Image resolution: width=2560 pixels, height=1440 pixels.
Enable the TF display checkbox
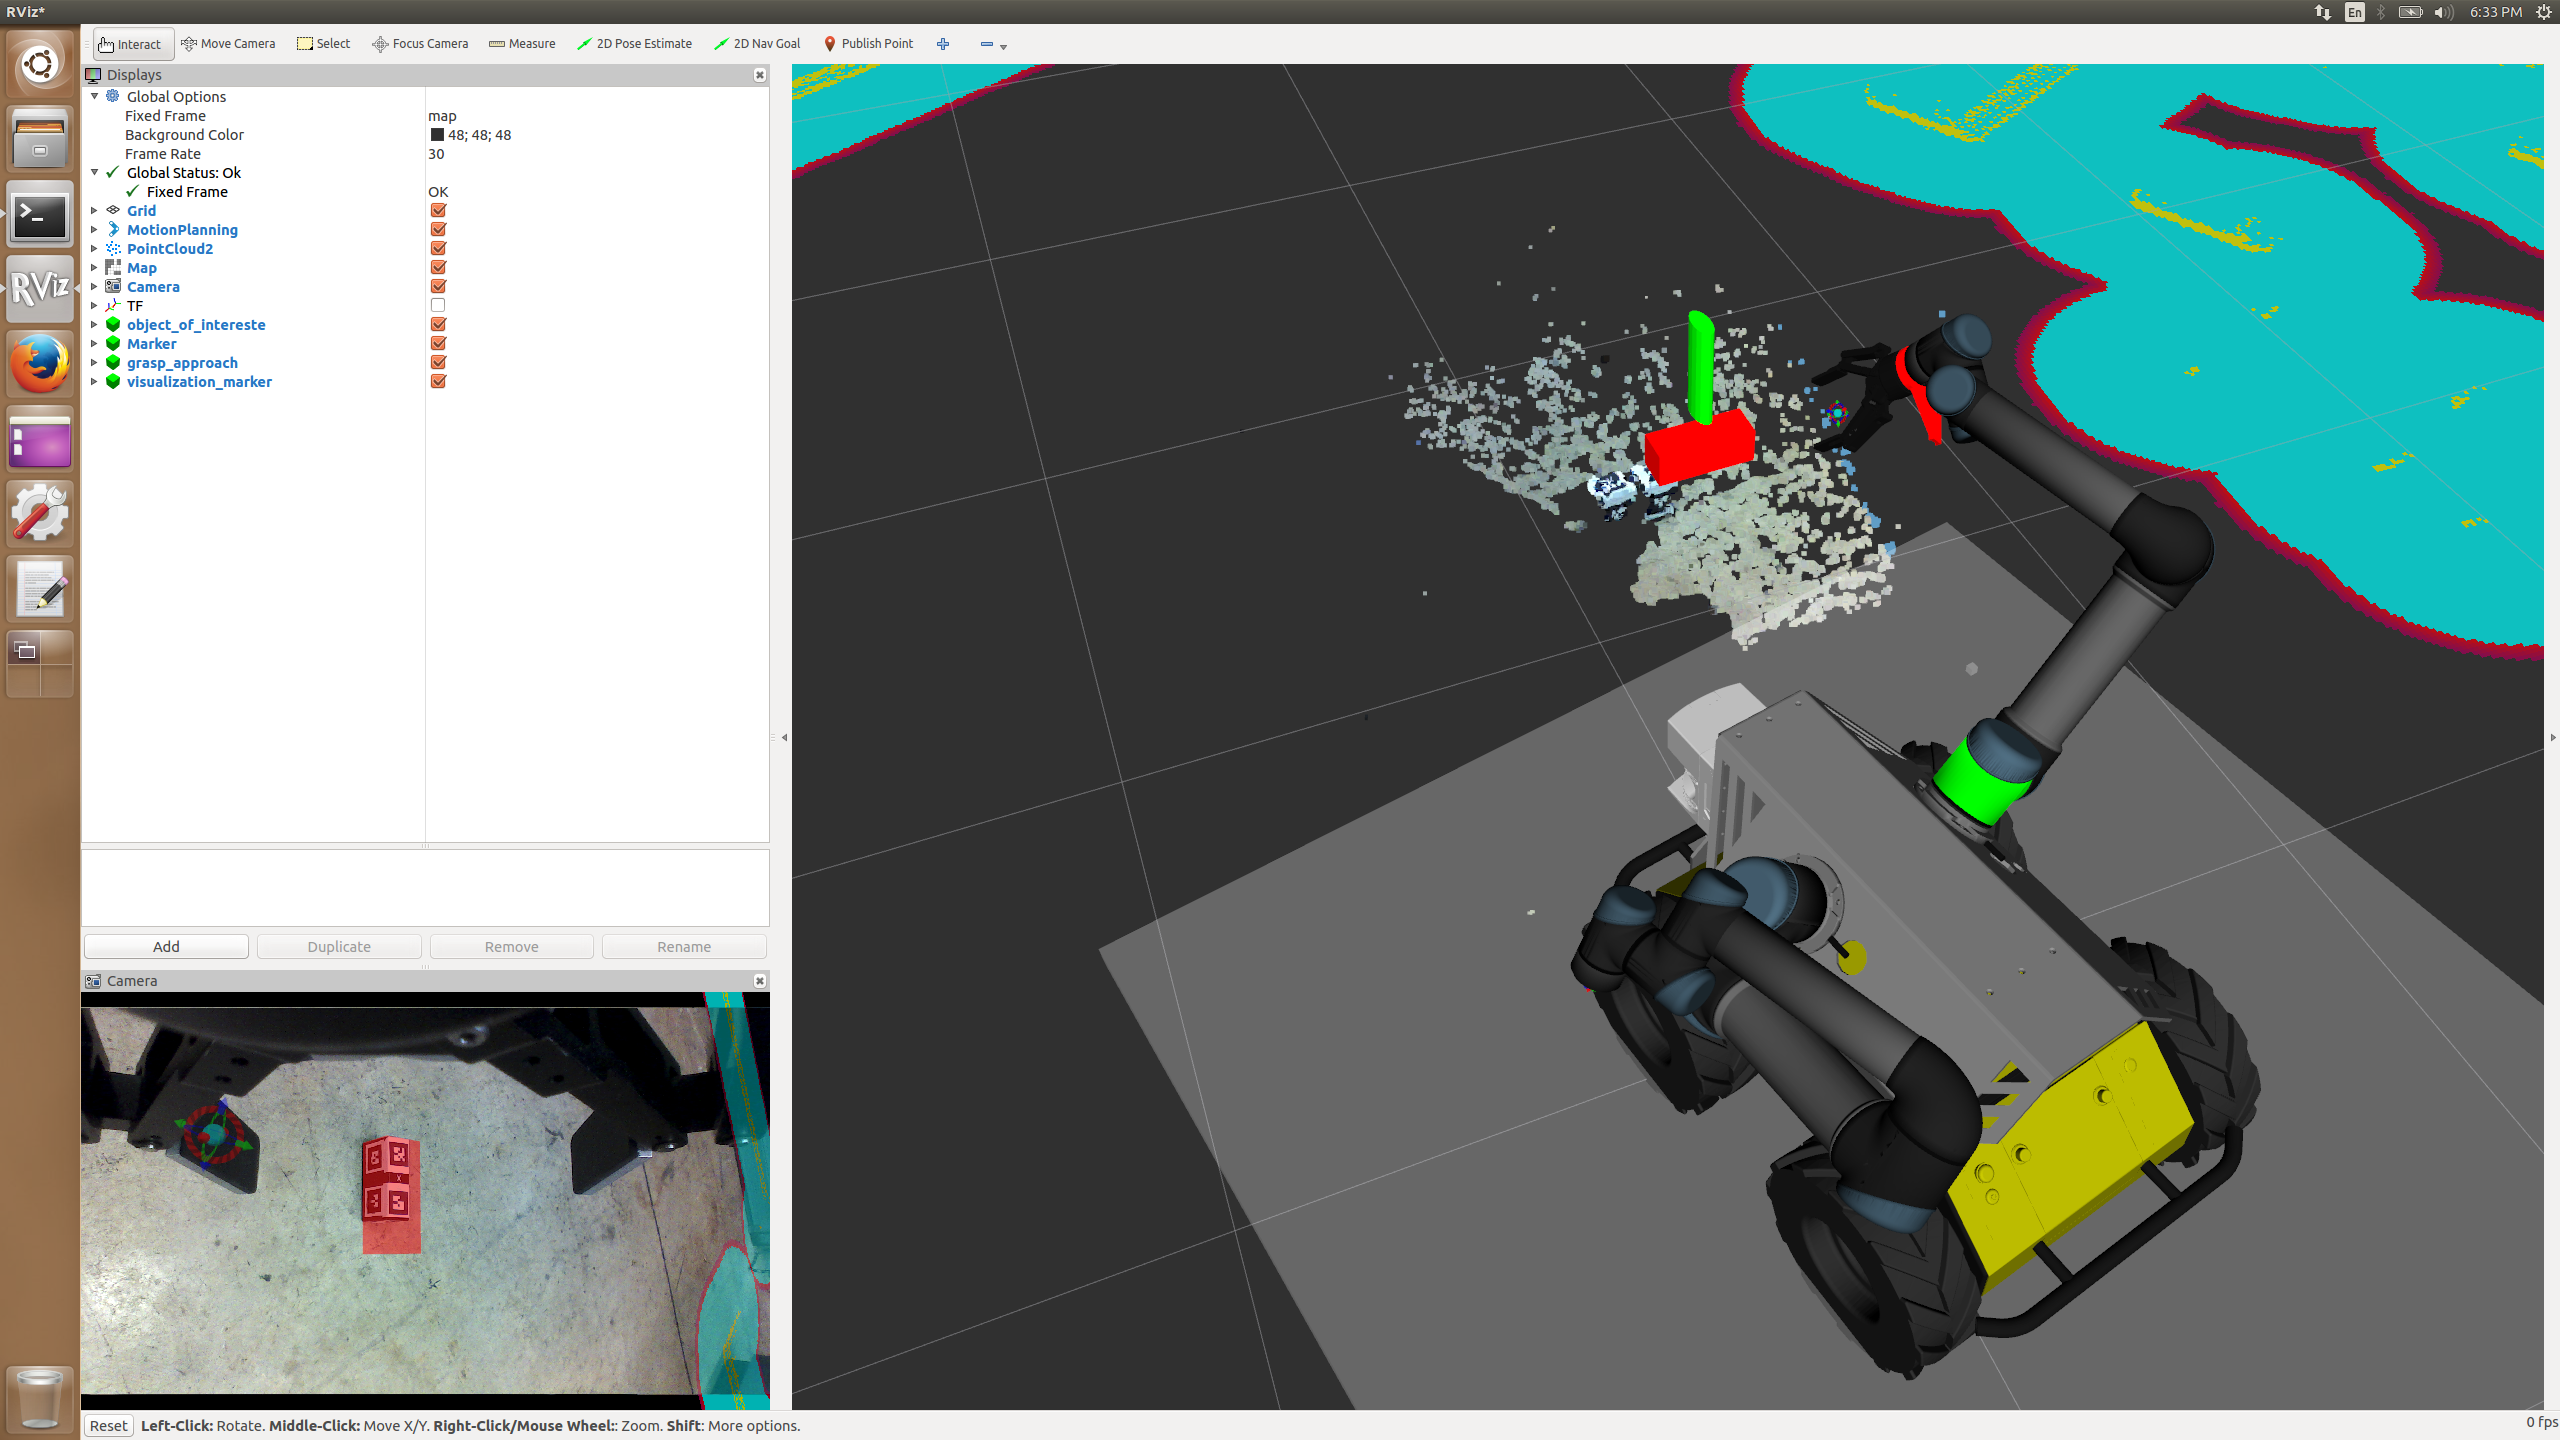(438, 306)
